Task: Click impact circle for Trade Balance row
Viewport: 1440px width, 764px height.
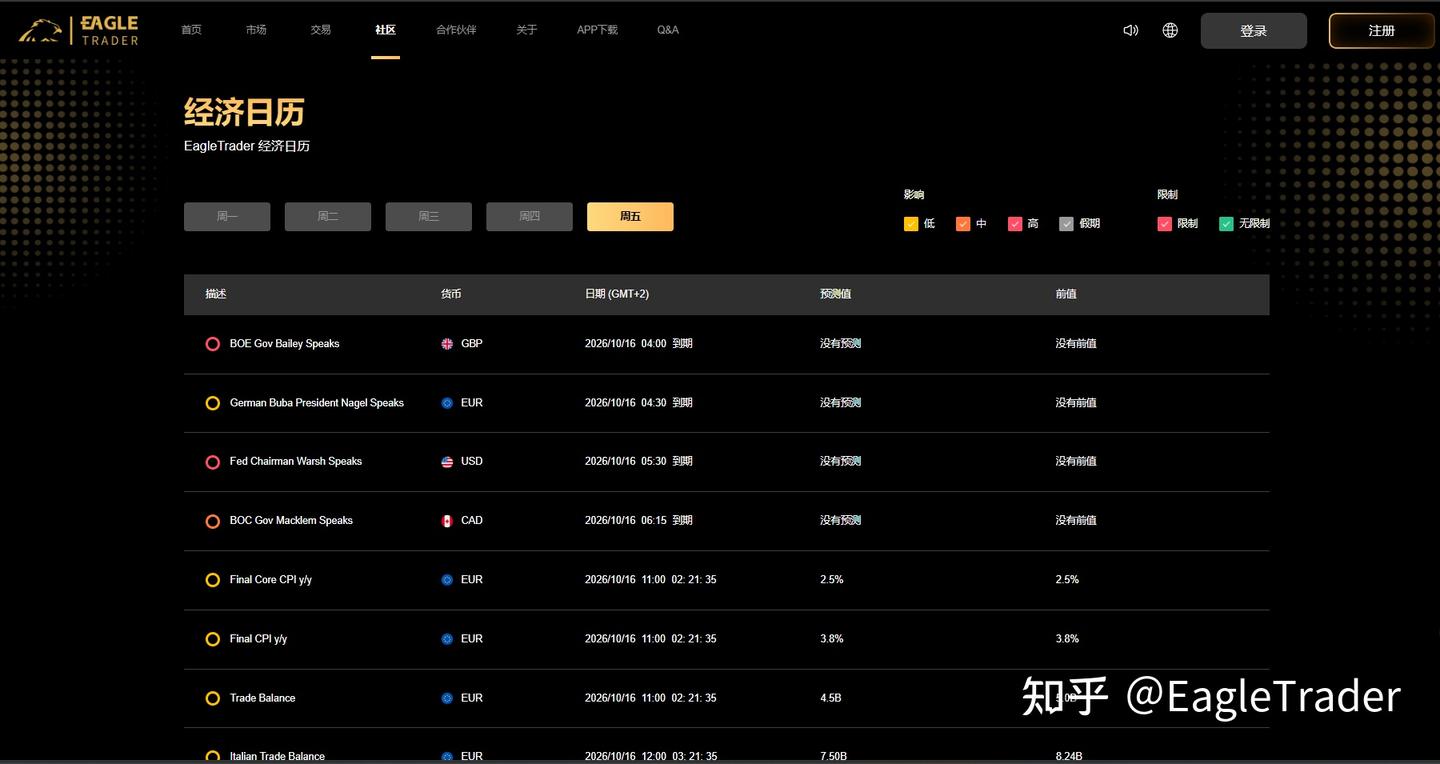Action: pyautogui.click(x=212, y=698)
